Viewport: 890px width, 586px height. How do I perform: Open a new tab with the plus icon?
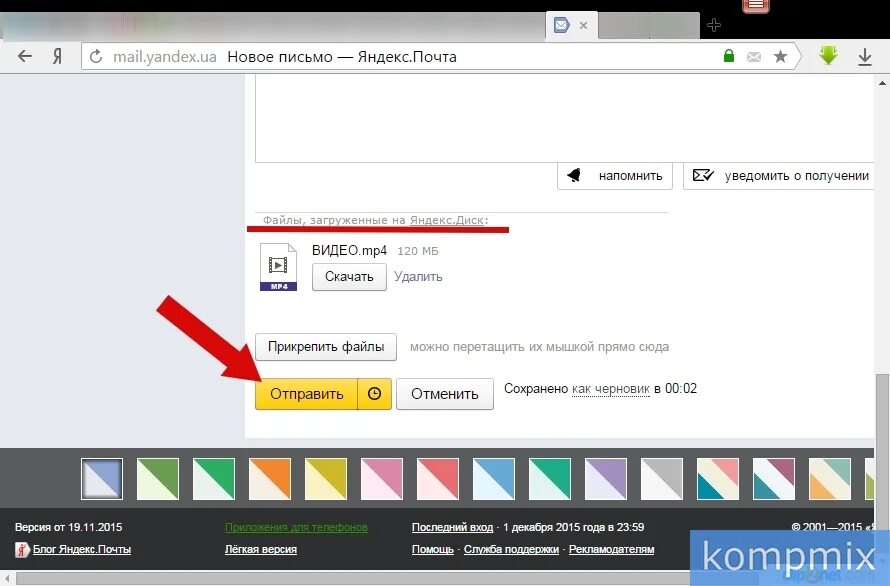tap(714, 25)
